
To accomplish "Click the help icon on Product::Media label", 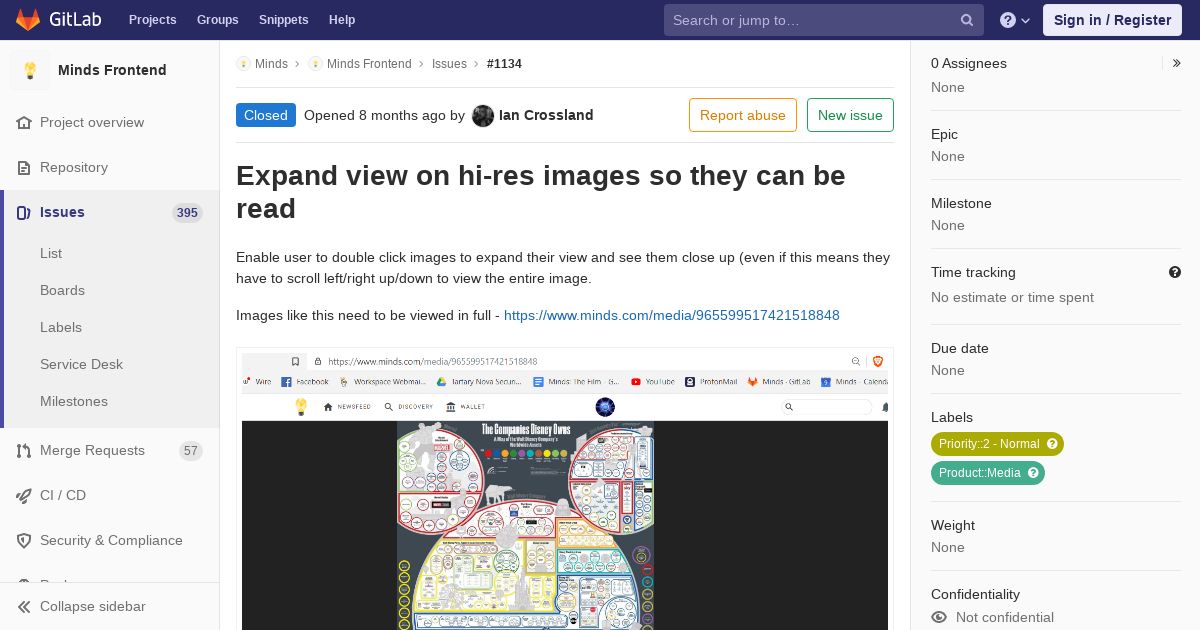I will pyautogui.click(x=1033, y=473).
